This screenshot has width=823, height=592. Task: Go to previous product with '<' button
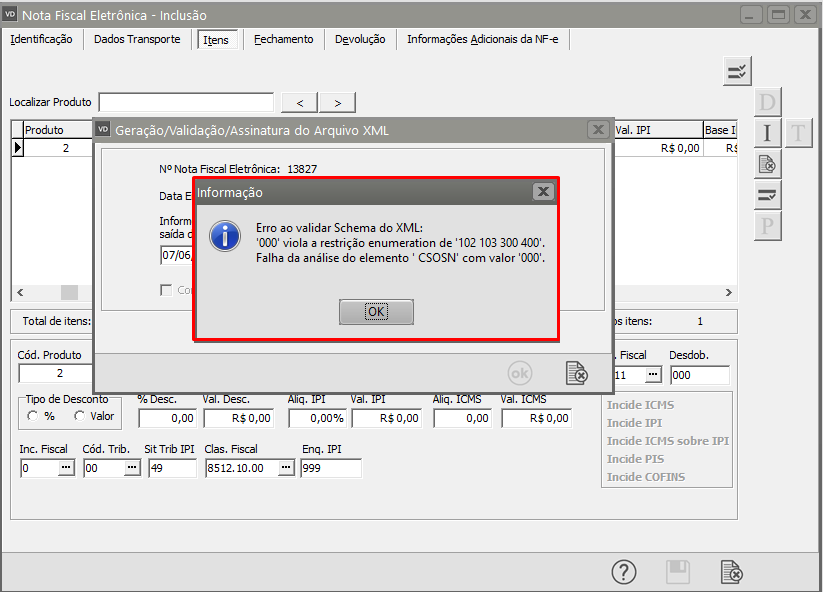[300, 102]
